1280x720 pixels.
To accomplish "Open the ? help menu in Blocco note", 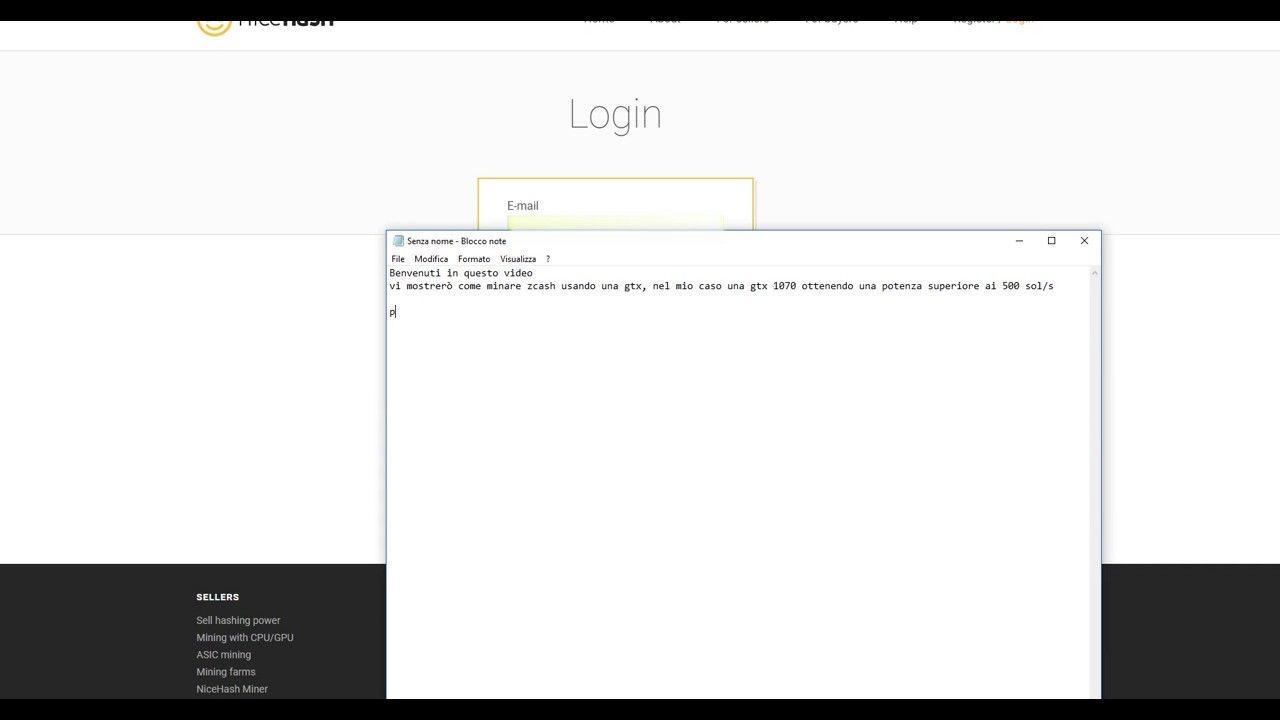I will pyautogui.click(x=548, y=259).
